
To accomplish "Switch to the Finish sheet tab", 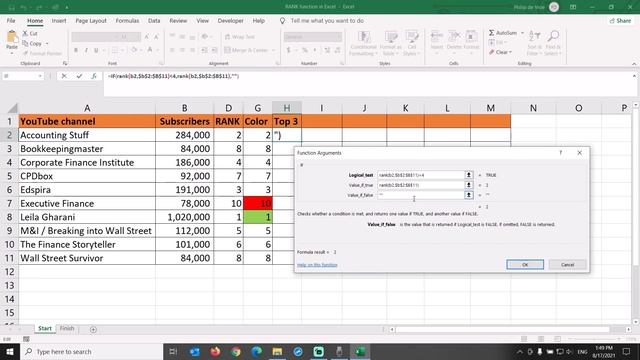I will click(x=67, y=328).
